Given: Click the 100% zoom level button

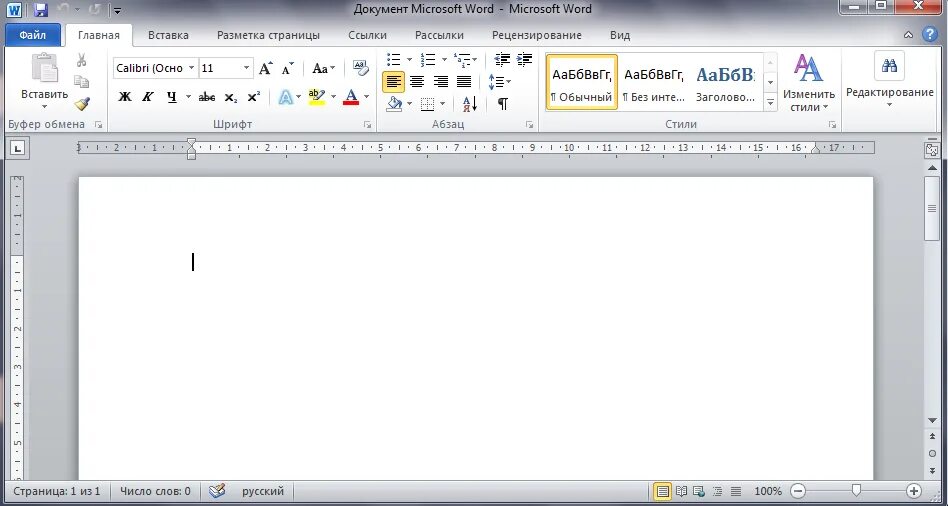Looking at the screenshot, I should [768, 491].
